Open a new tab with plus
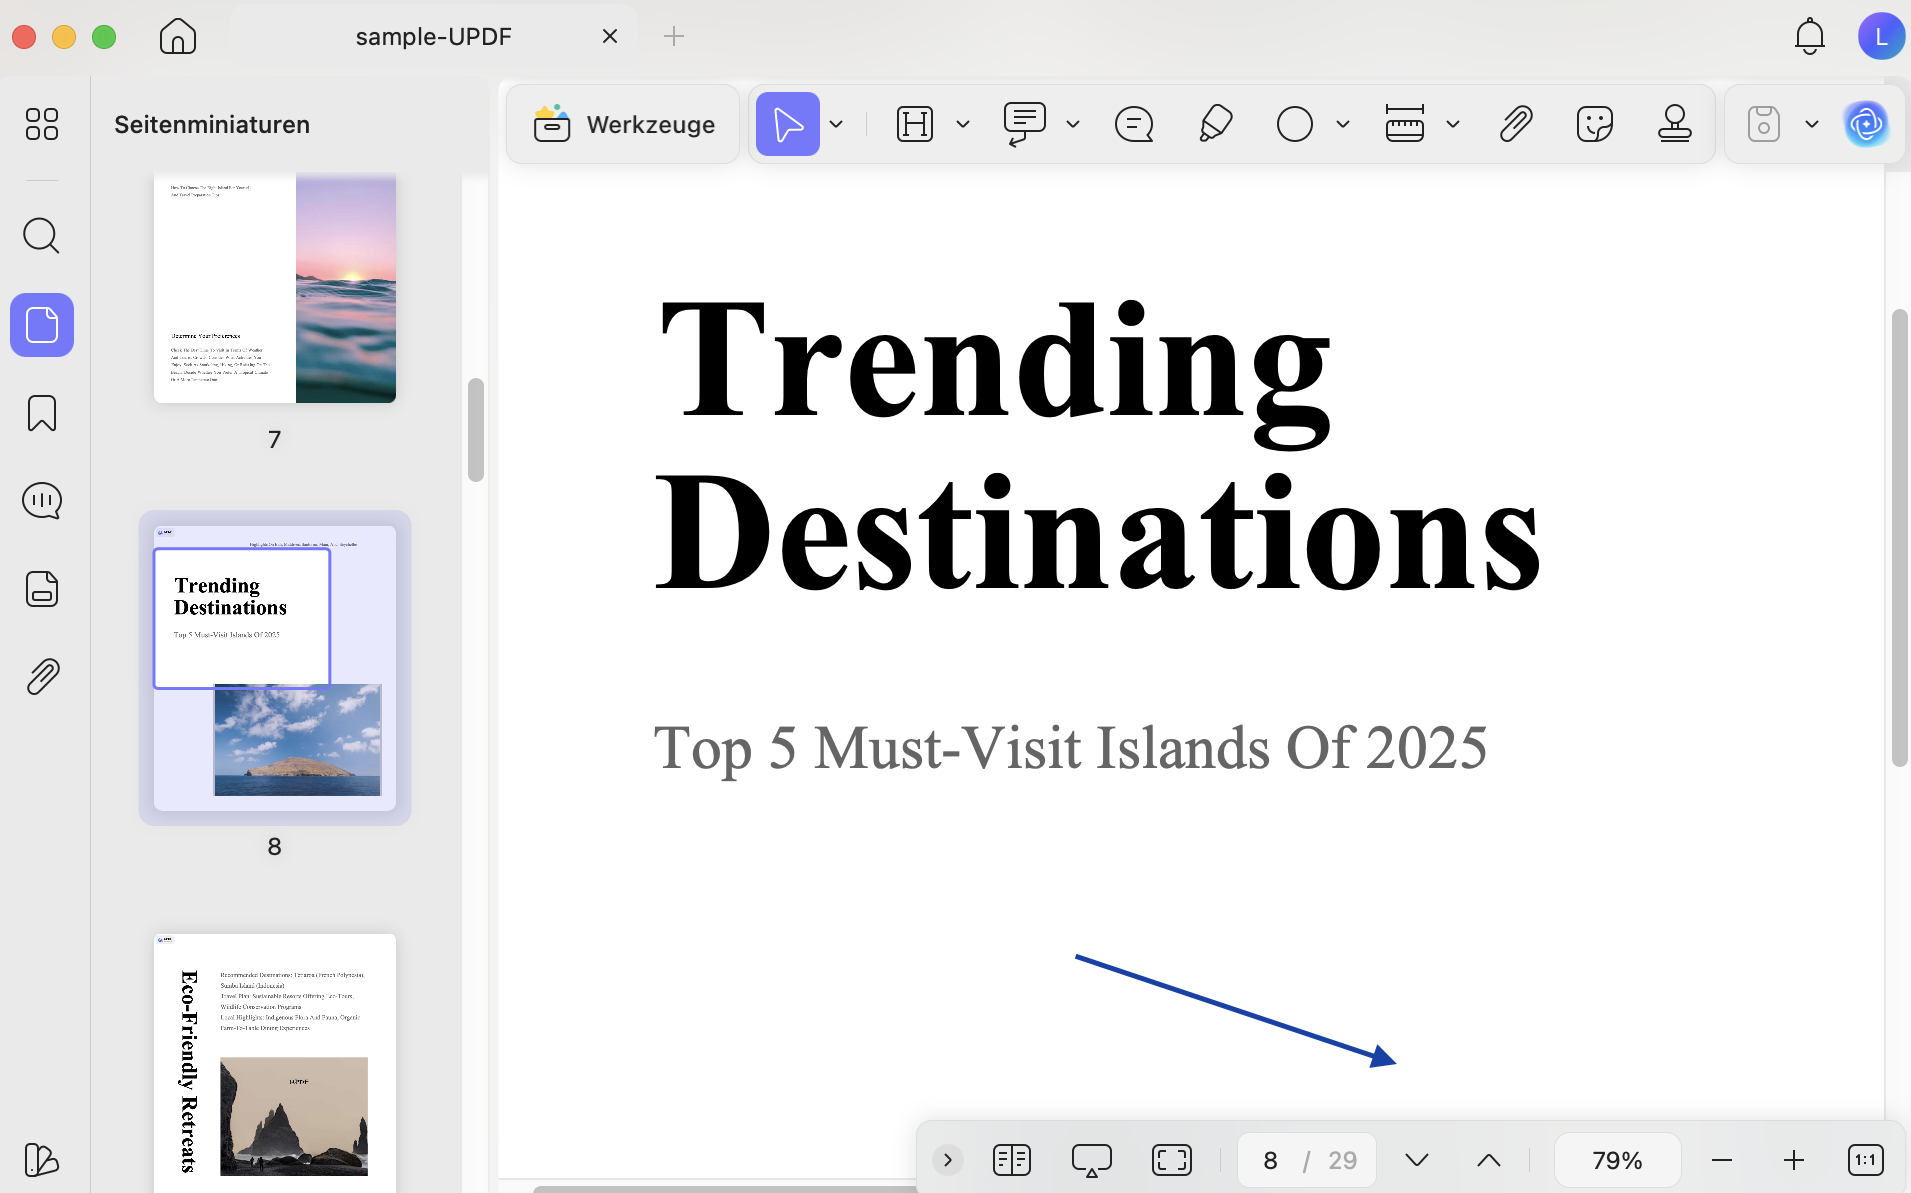Viewport: 1911px width, 1193px height. coord(674,37)
